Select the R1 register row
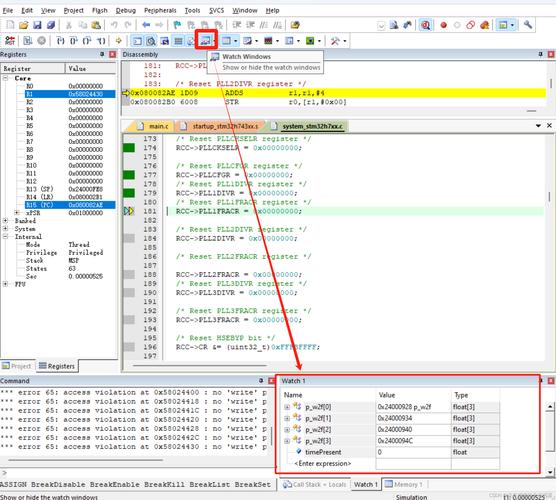 (70, 94)
